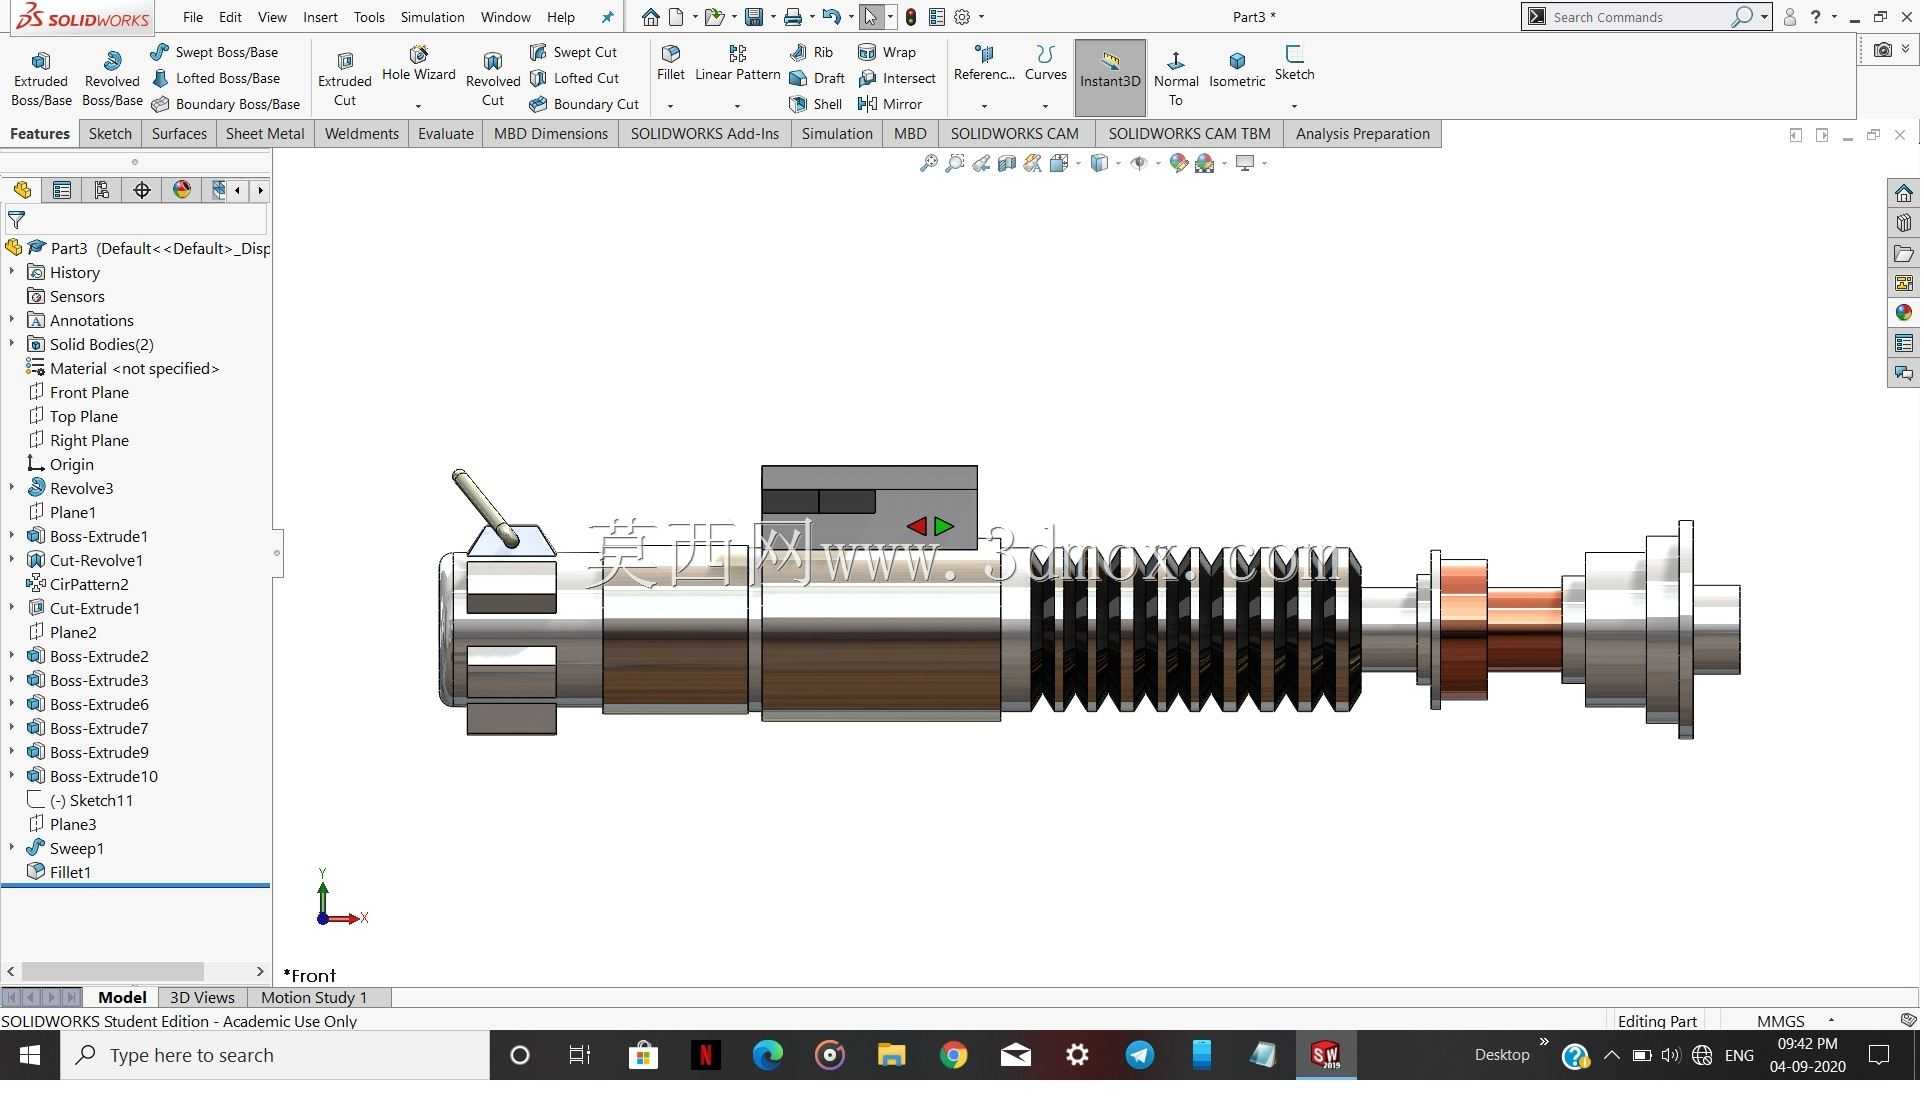
Task: Toggle the Instant3D mode
Action: click(x=1110, y=78)
